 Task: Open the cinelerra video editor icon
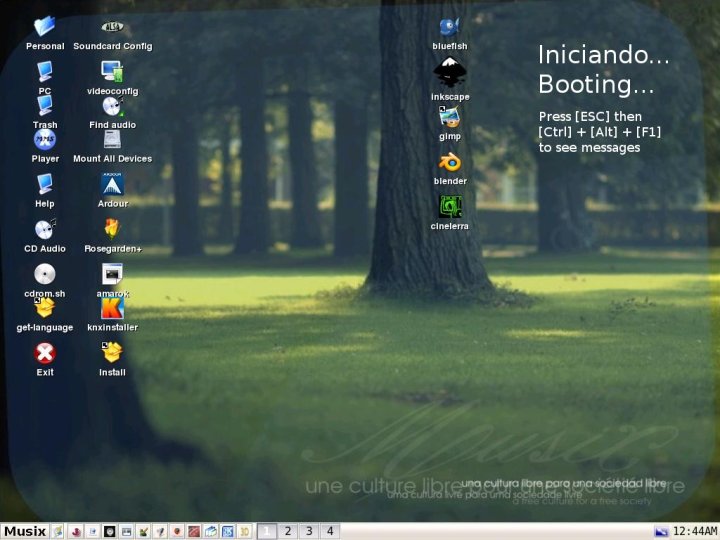click(450, 207)
